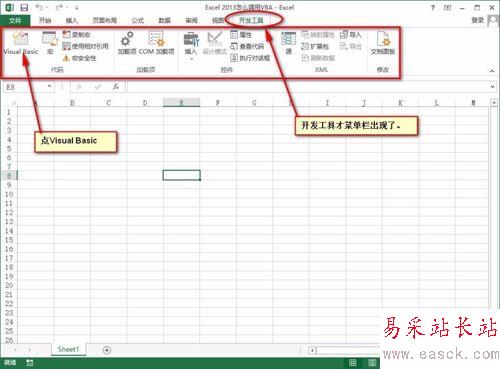500x369 pixels.
Task: Open control 属性 (Properties)
Action: pyautogui.click(x=241, y=35)
